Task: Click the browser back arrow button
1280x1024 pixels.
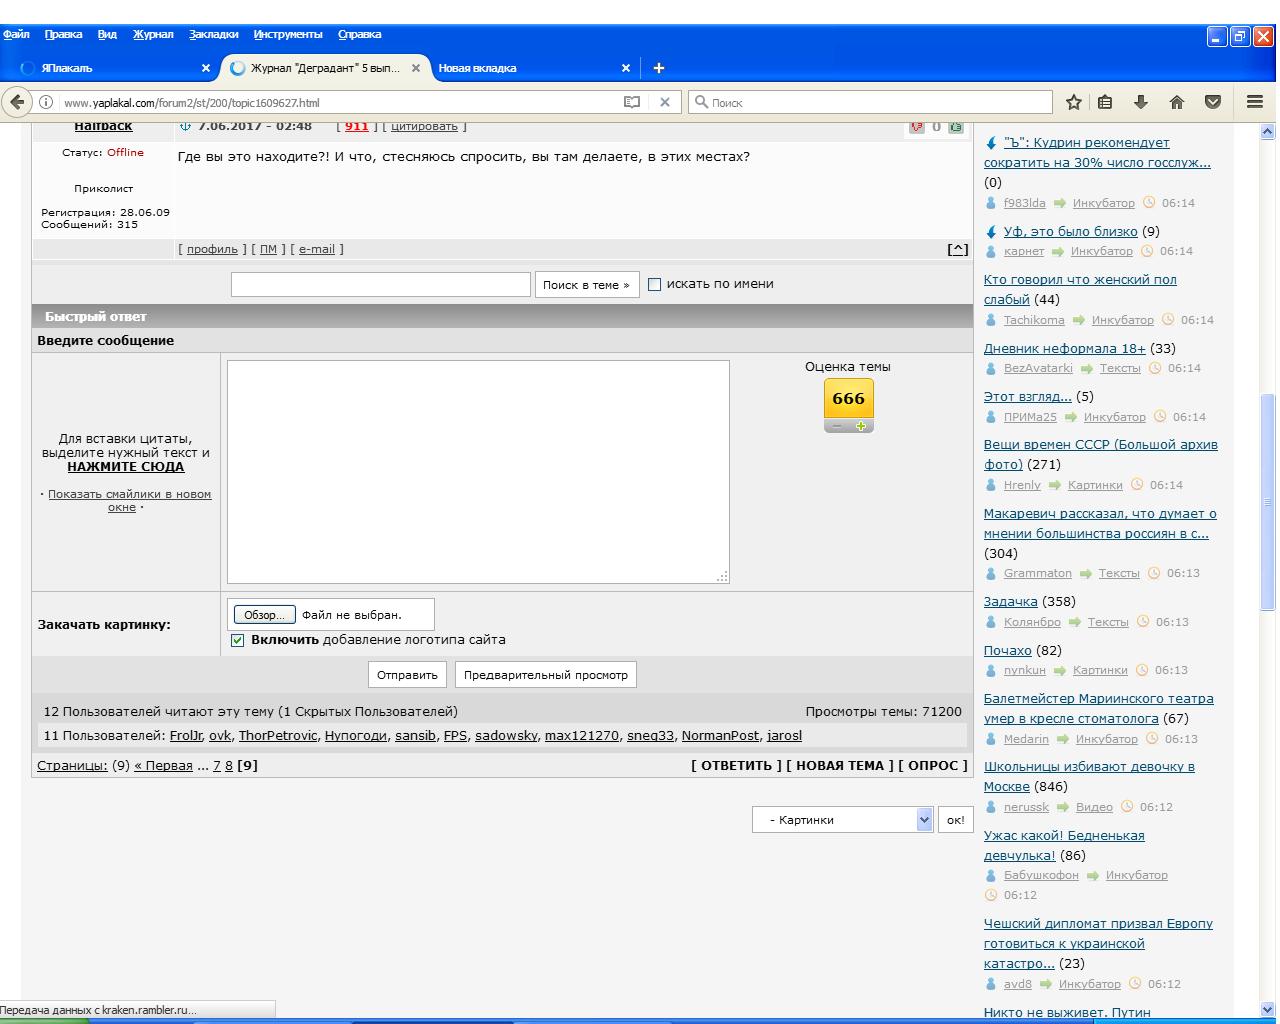Action: pyautogui.click(x=17, y=102)
